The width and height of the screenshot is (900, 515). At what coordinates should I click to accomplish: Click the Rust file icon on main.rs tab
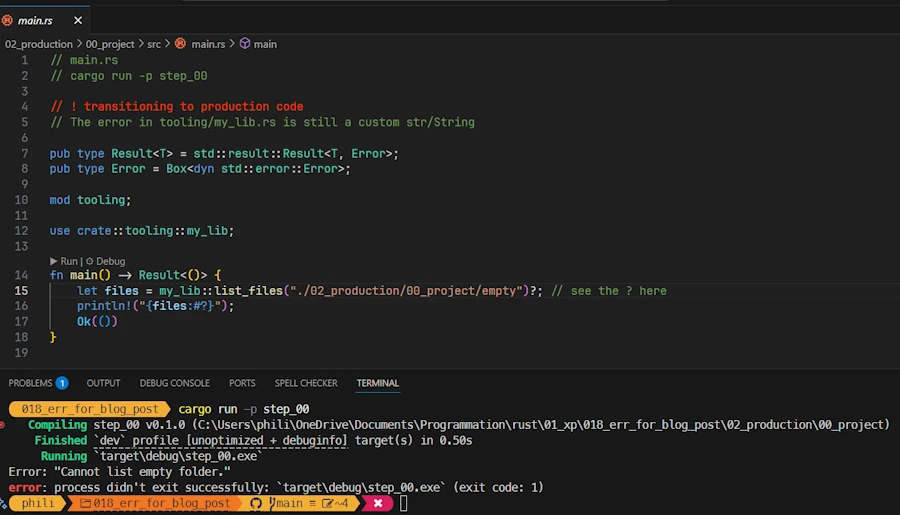pyautogui.click(x=7, y=21)
